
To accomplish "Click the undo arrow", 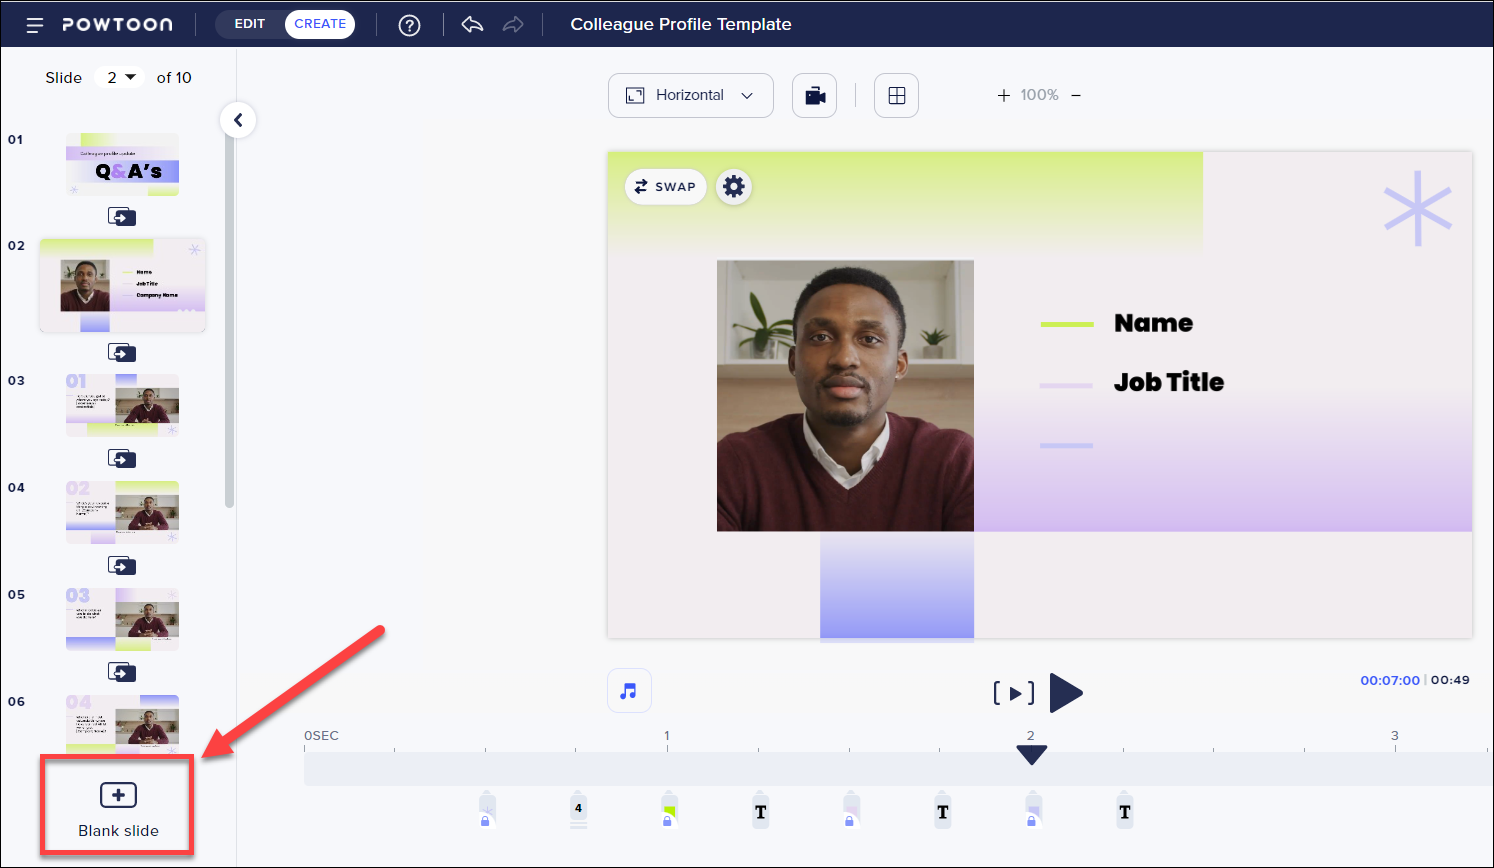I will pos(472,25).
